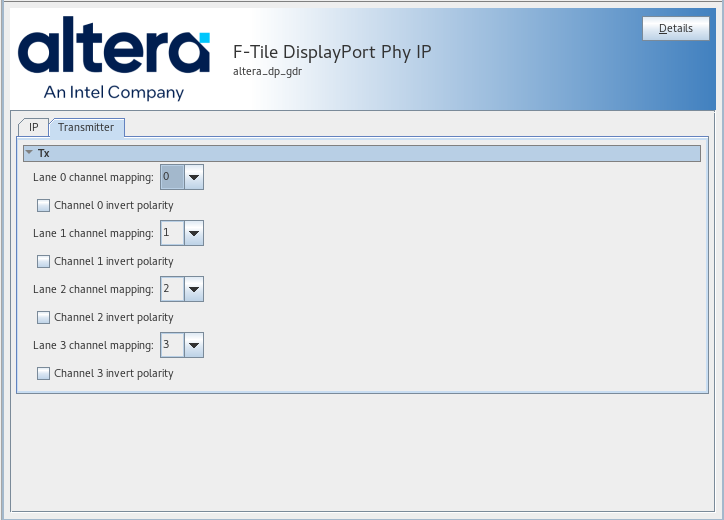Screen dimensions: 724x520
Task: Open Lane 3 channel mapping dropdown arrow
Action: click(x=194, y=345)
